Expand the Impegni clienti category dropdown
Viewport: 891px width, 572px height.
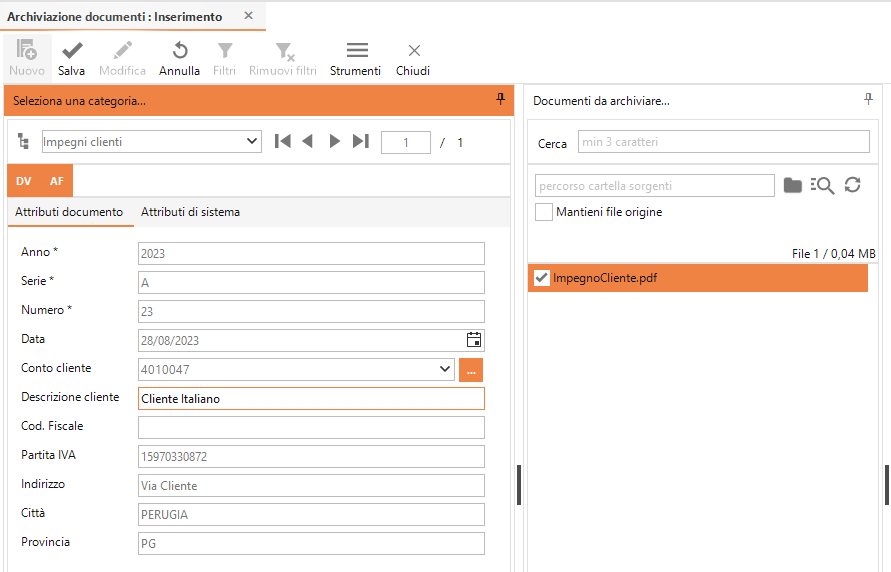[x=252, y=141]
